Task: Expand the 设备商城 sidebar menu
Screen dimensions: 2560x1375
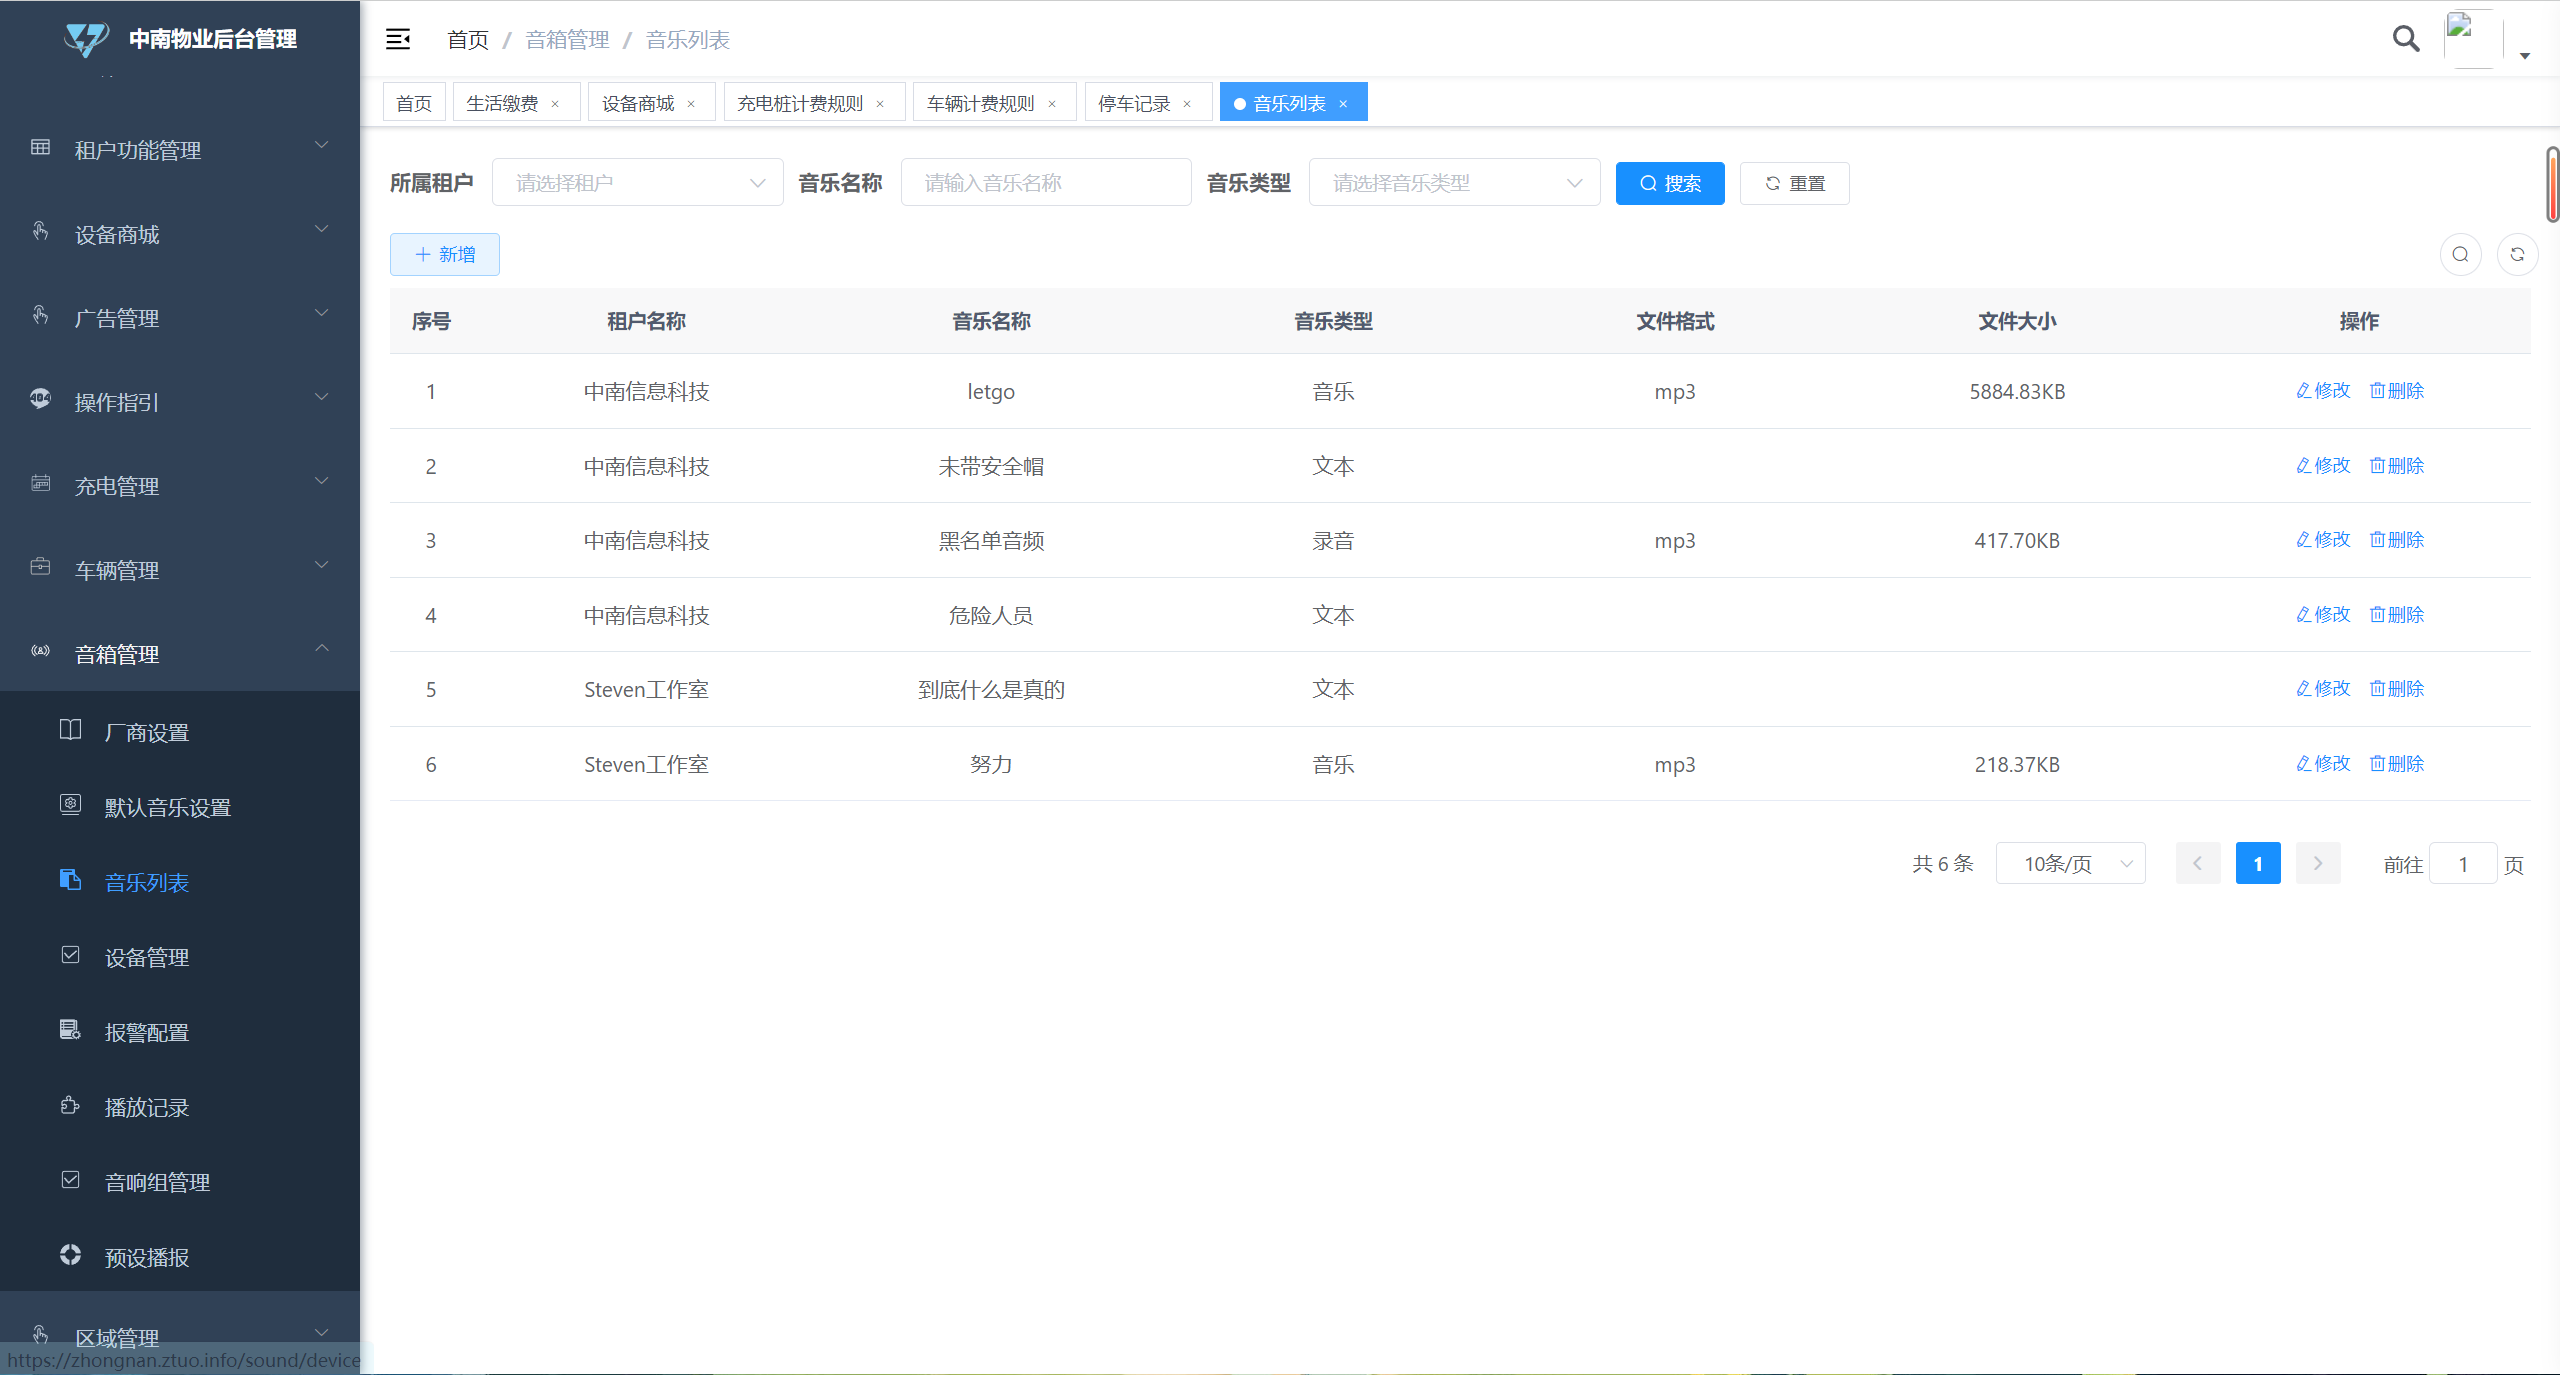Action: pos(180,233)
